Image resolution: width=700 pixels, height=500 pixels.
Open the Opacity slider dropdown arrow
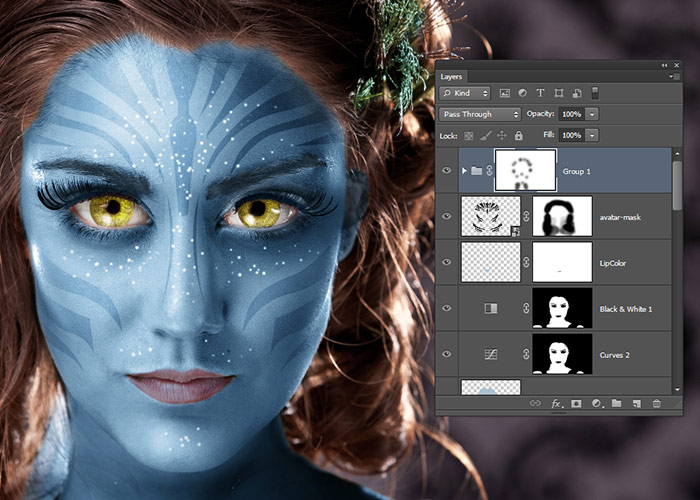593,114
